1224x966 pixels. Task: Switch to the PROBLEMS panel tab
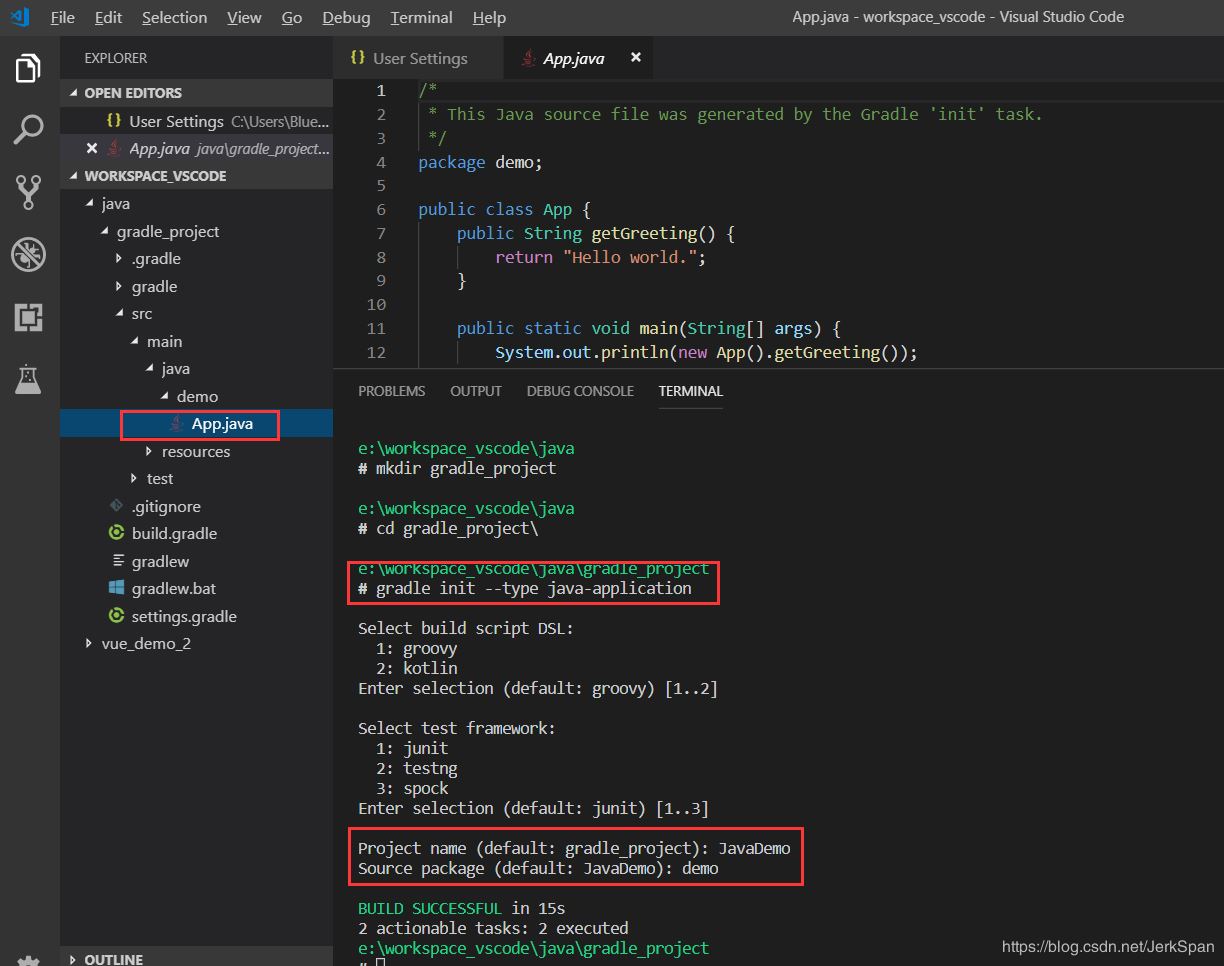tap(391, 391)
